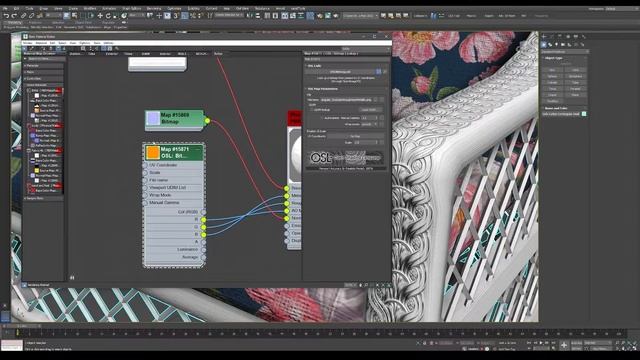The height and width of the screenshot is (360, 640).
Task: Open the Render Setup icon
Action: pyautogui.click(x=320, y=16)
